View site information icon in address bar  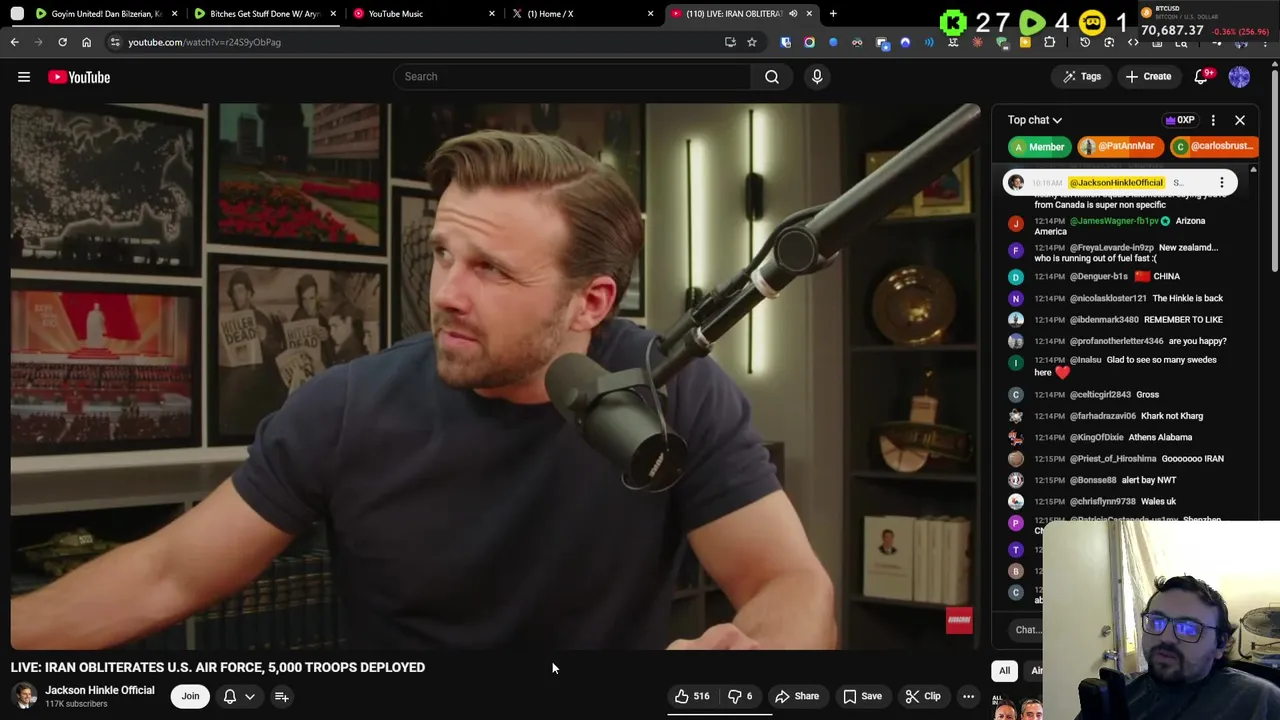coord(115,42)
